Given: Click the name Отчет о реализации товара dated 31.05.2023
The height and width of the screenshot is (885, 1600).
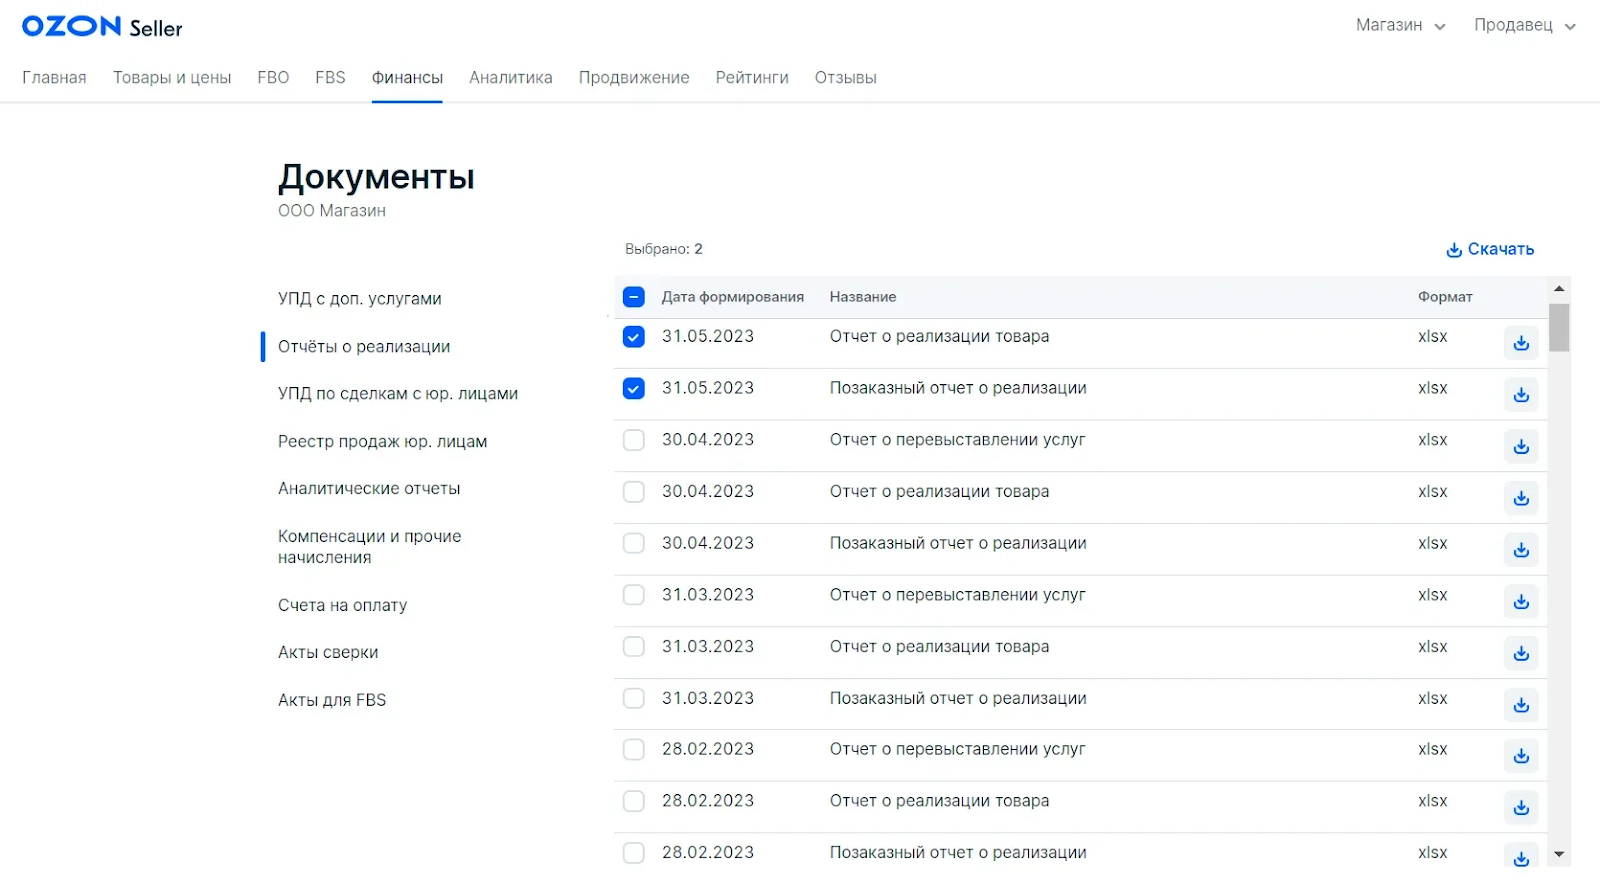Looking at the screenshot, I should coord(940,337).
